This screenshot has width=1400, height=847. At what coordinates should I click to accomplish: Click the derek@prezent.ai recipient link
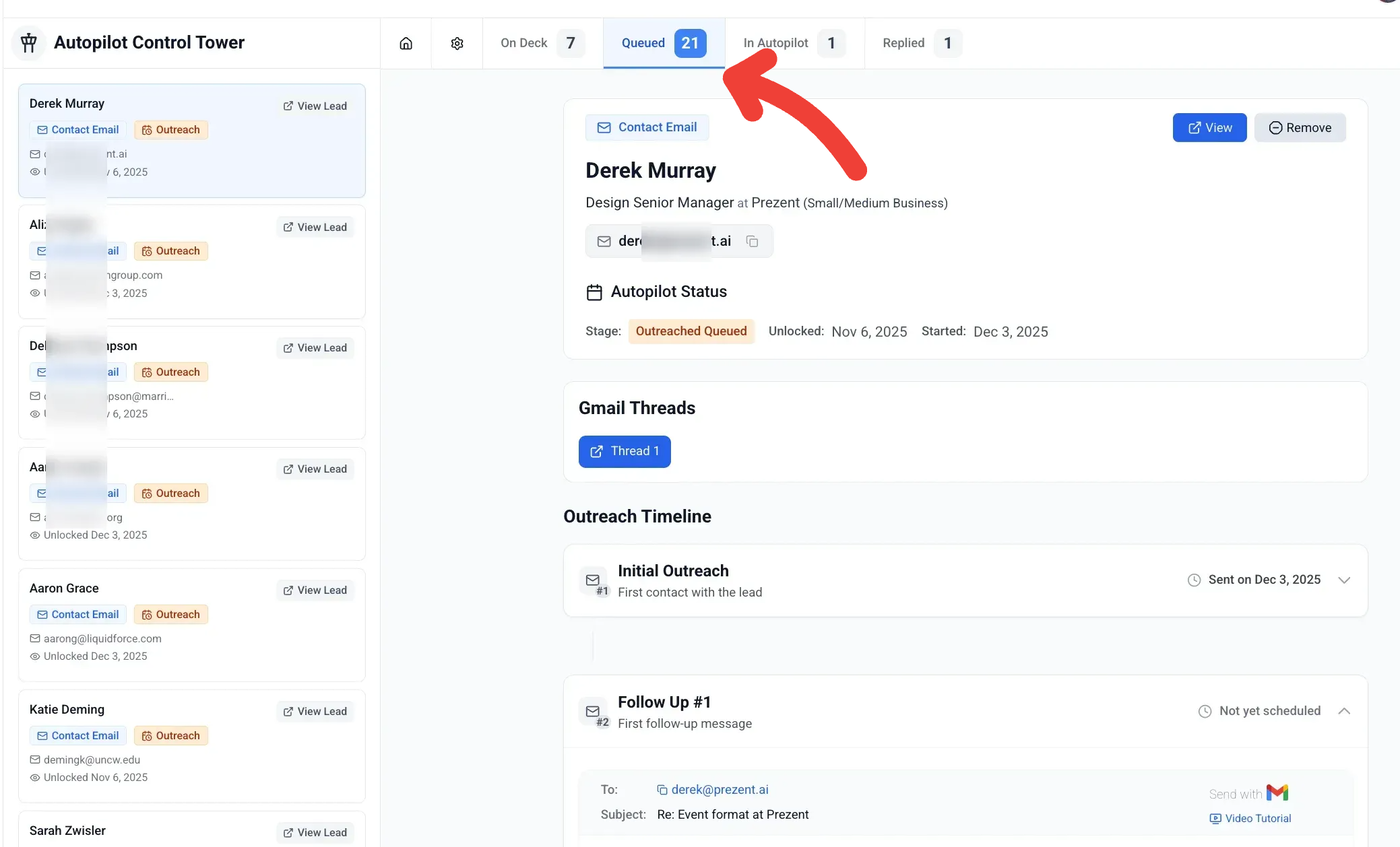[x=720, y=790]
